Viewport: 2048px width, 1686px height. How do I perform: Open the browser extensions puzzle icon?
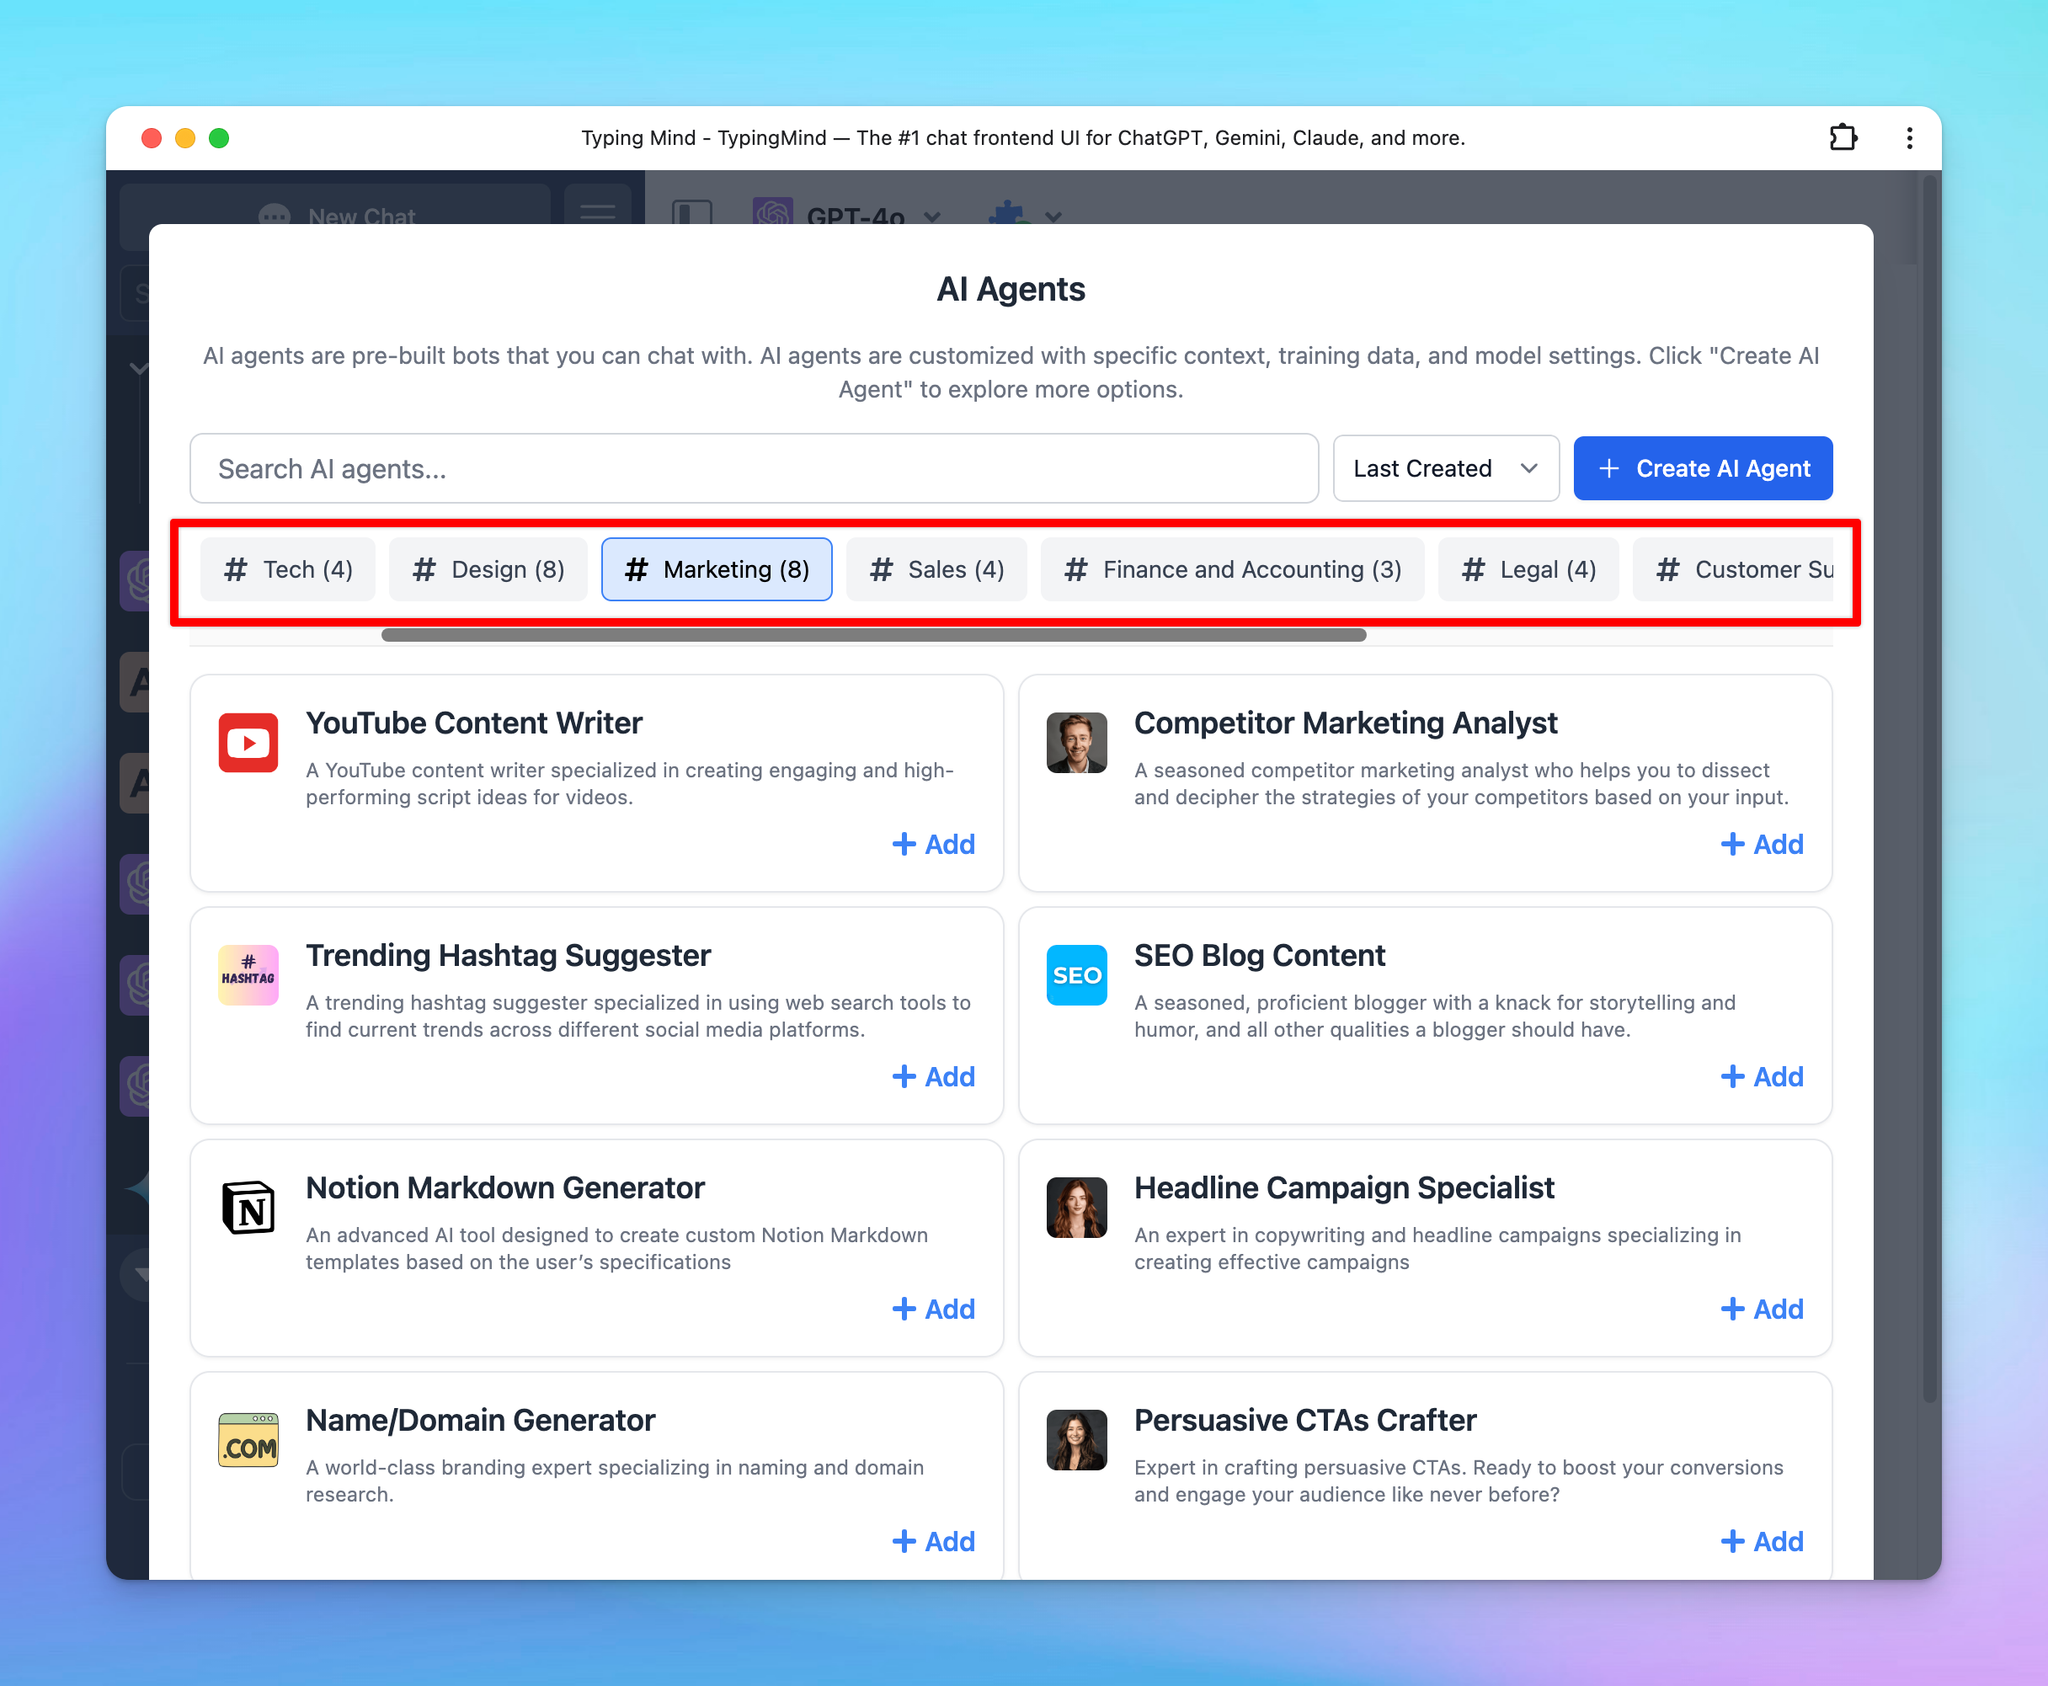tap(1843, 138)
